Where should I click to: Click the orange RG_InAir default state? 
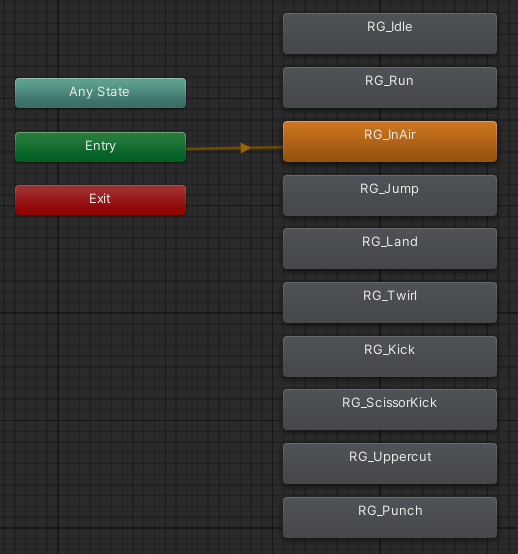(390, 141)
